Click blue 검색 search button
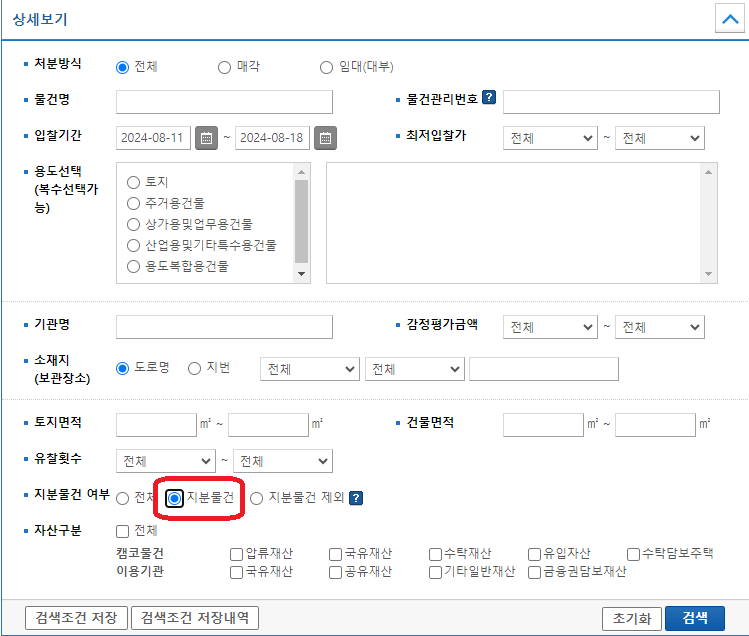 coord(695,618)
